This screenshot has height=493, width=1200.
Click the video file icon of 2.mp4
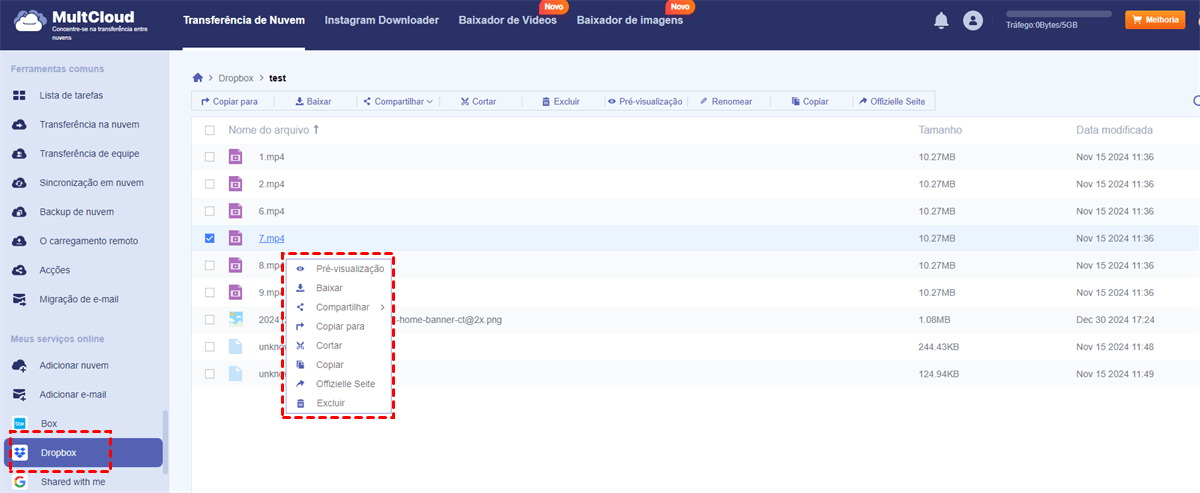(x=235, y=184)
